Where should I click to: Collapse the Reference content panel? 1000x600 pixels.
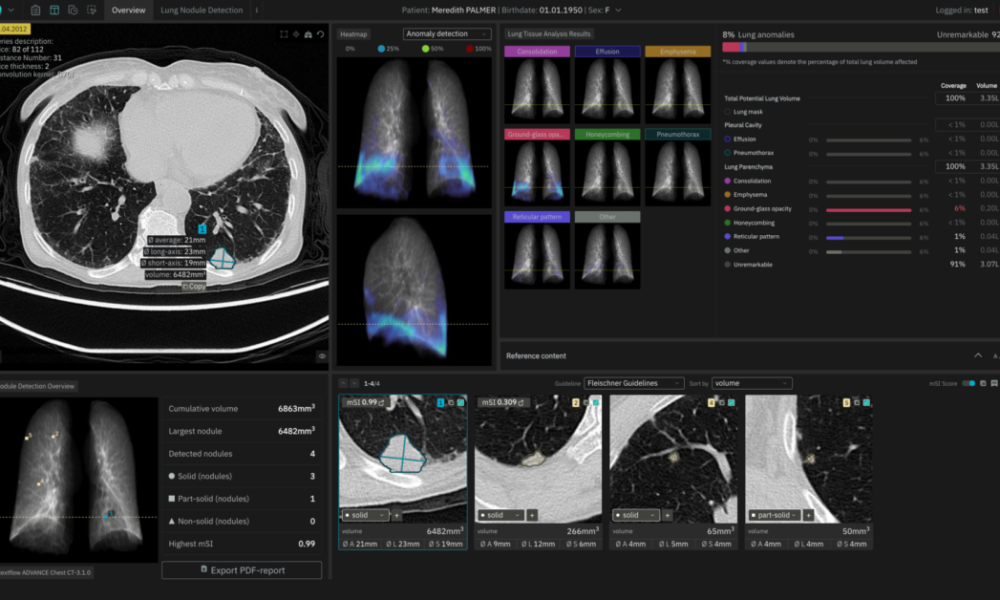pos(978,355)
